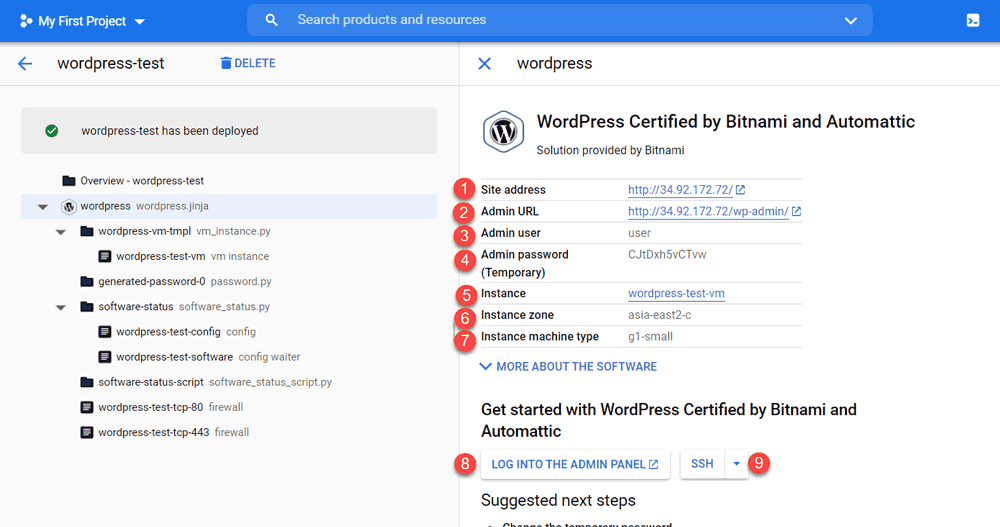The width and height of the screenshot is (1000, 527).
Task: Click 'Solution provided by Bitnami' text
Action: coord(610,151)
